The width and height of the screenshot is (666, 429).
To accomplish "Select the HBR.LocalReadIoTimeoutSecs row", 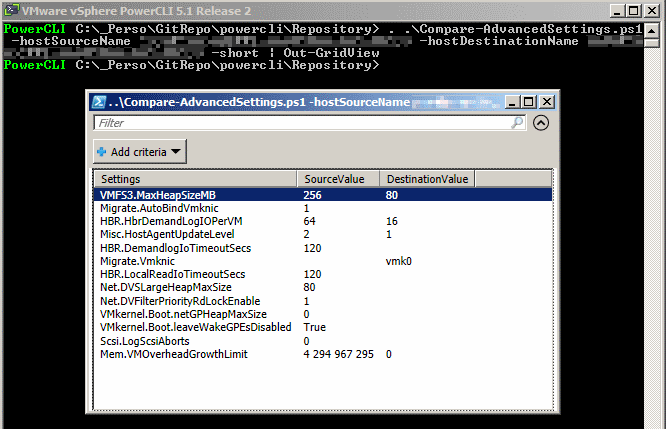I will (x=323, y=274).
